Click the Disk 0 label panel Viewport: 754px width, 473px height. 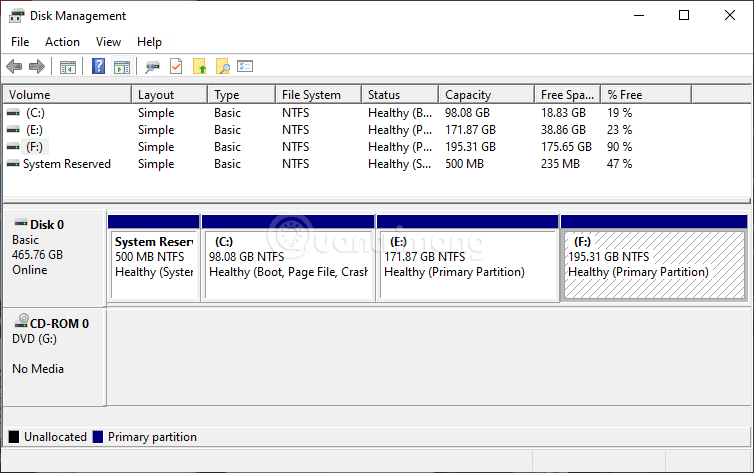(54, 255)
